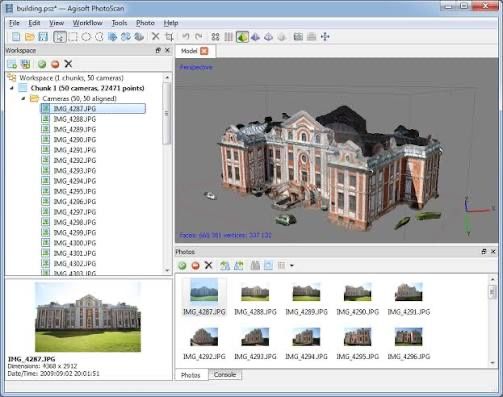
Task: Crop selection with the crop icon
Action: [x=169, y=37]
